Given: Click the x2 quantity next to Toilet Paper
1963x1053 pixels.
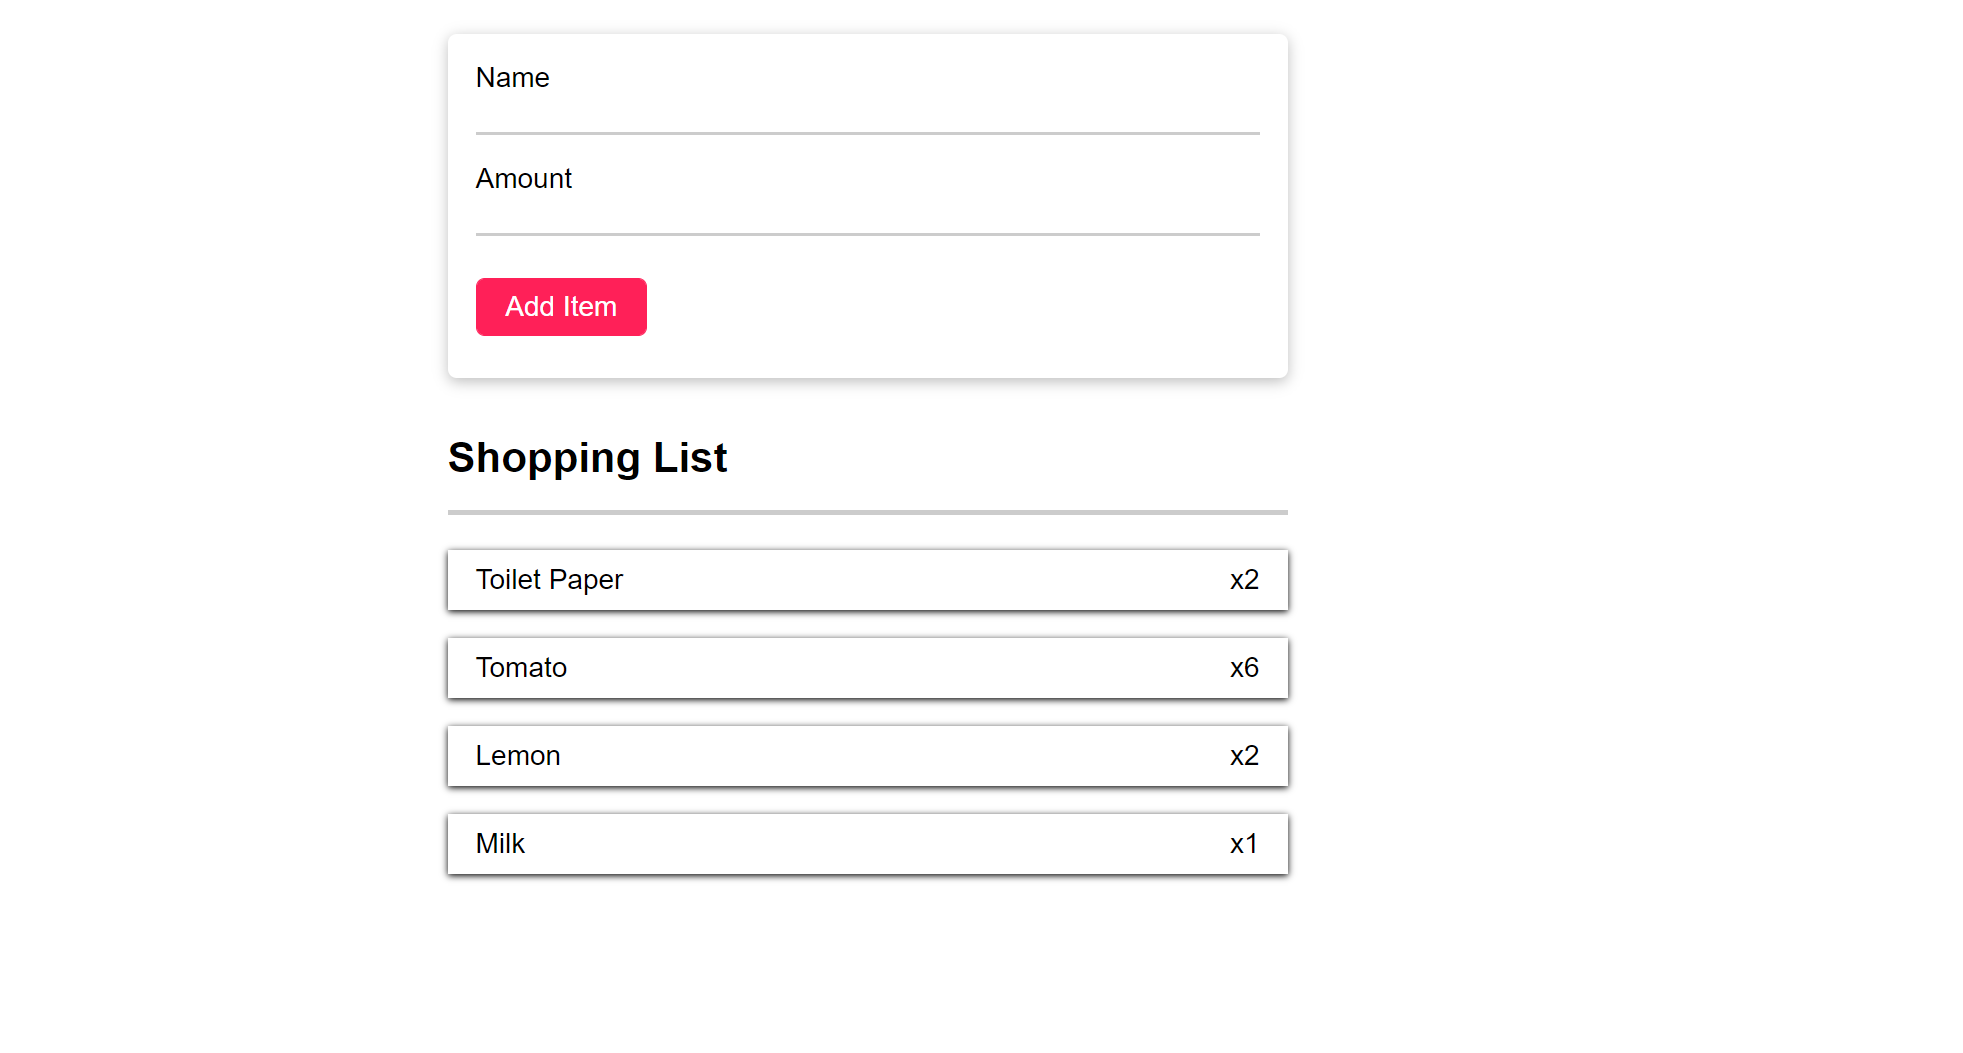Looking at the screenshot, I should click(x=1244, y=580).
